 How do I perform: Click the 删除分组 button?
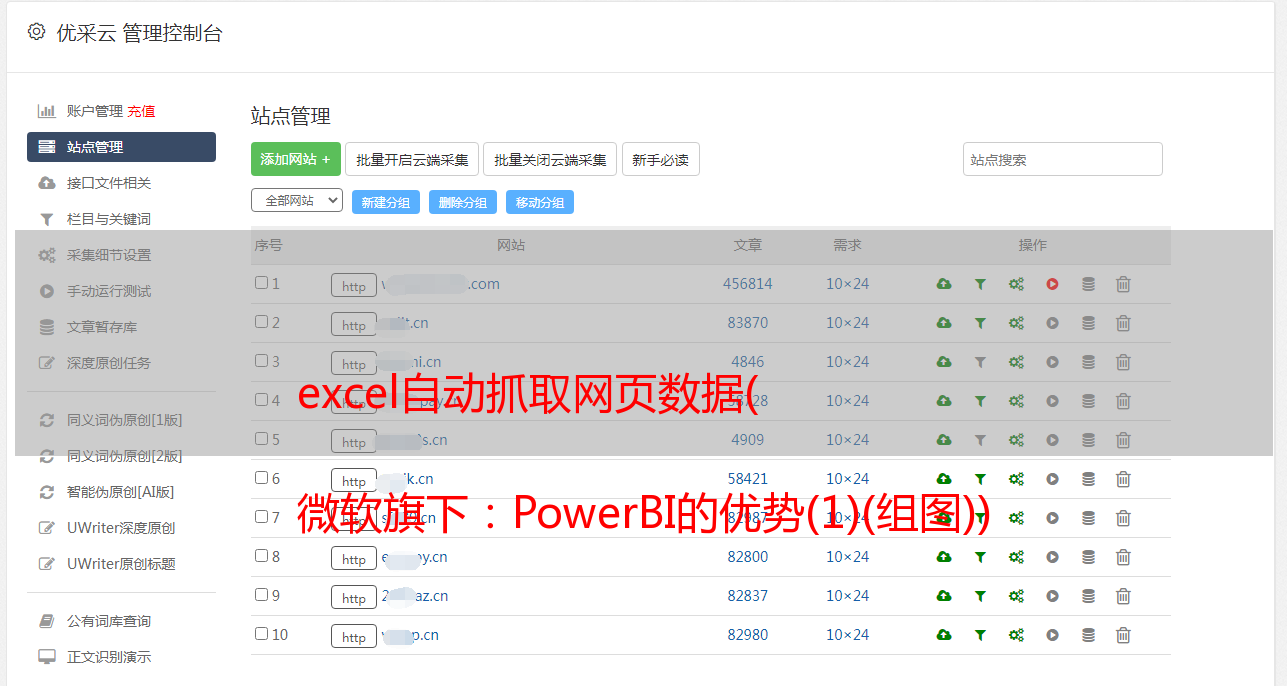(x=463, y=202)
